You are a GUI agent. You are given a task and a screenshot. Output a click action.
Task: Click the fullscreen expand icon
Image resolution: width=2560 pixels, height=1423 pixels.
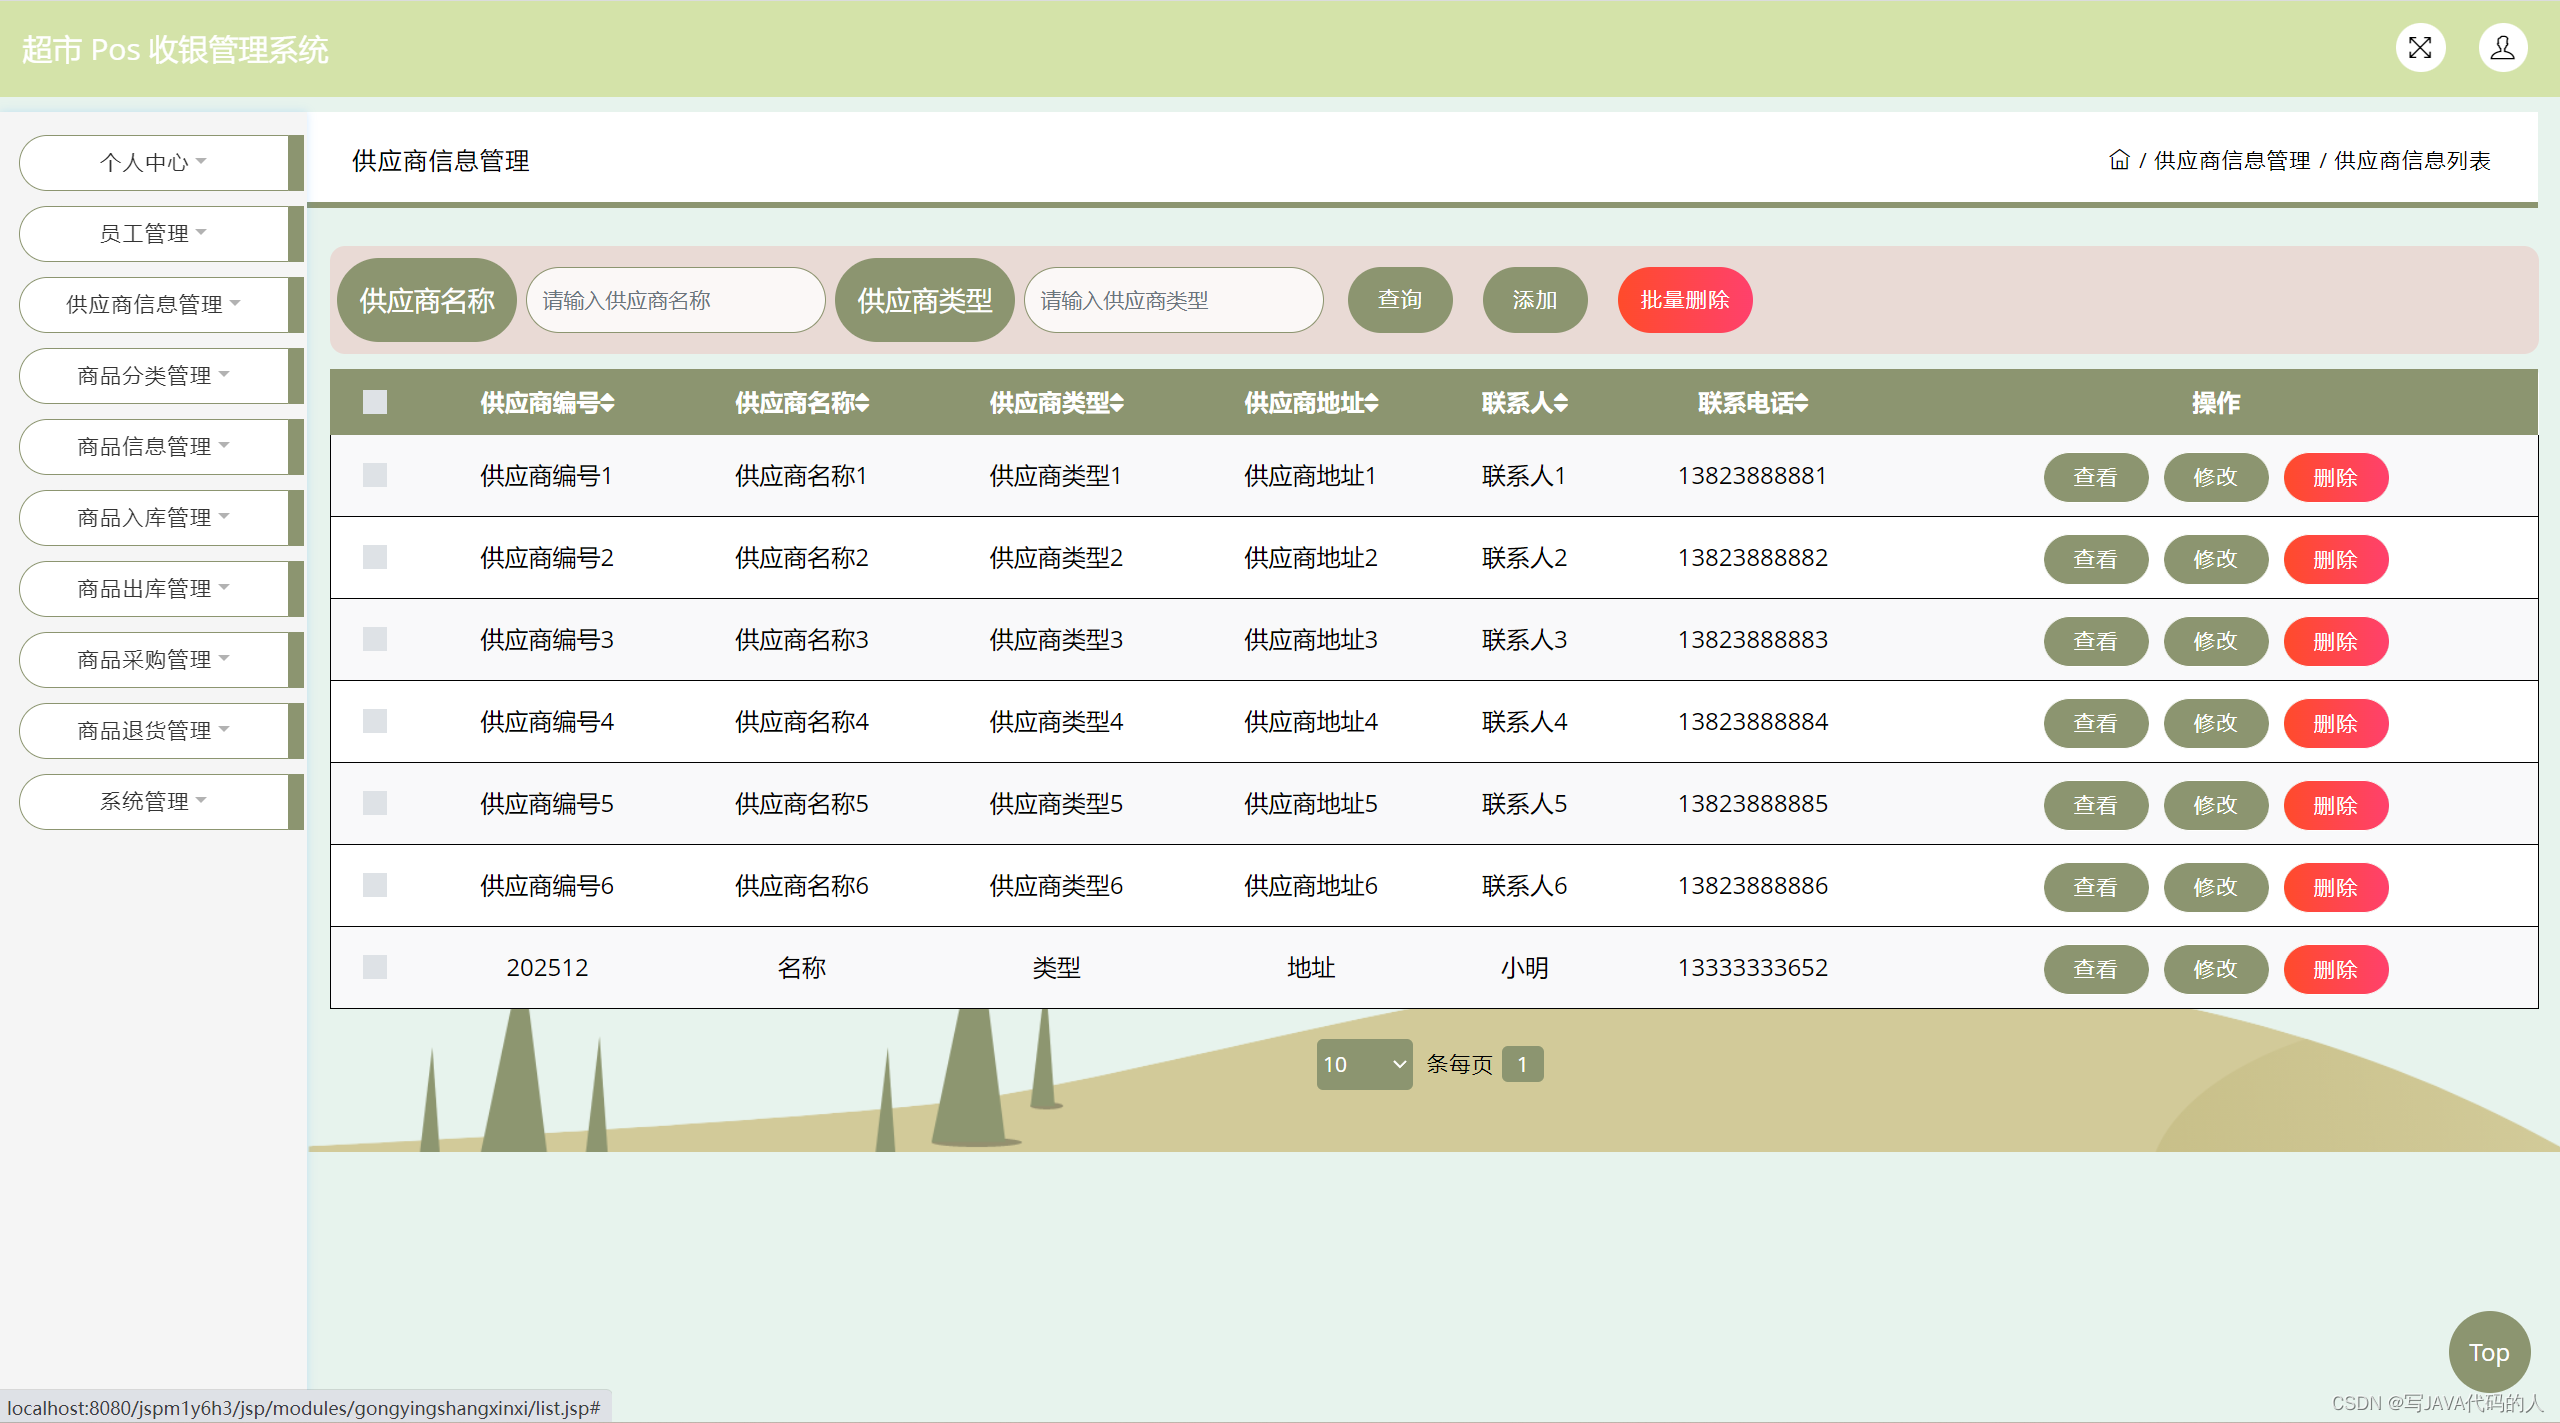tap(2420, 48)
